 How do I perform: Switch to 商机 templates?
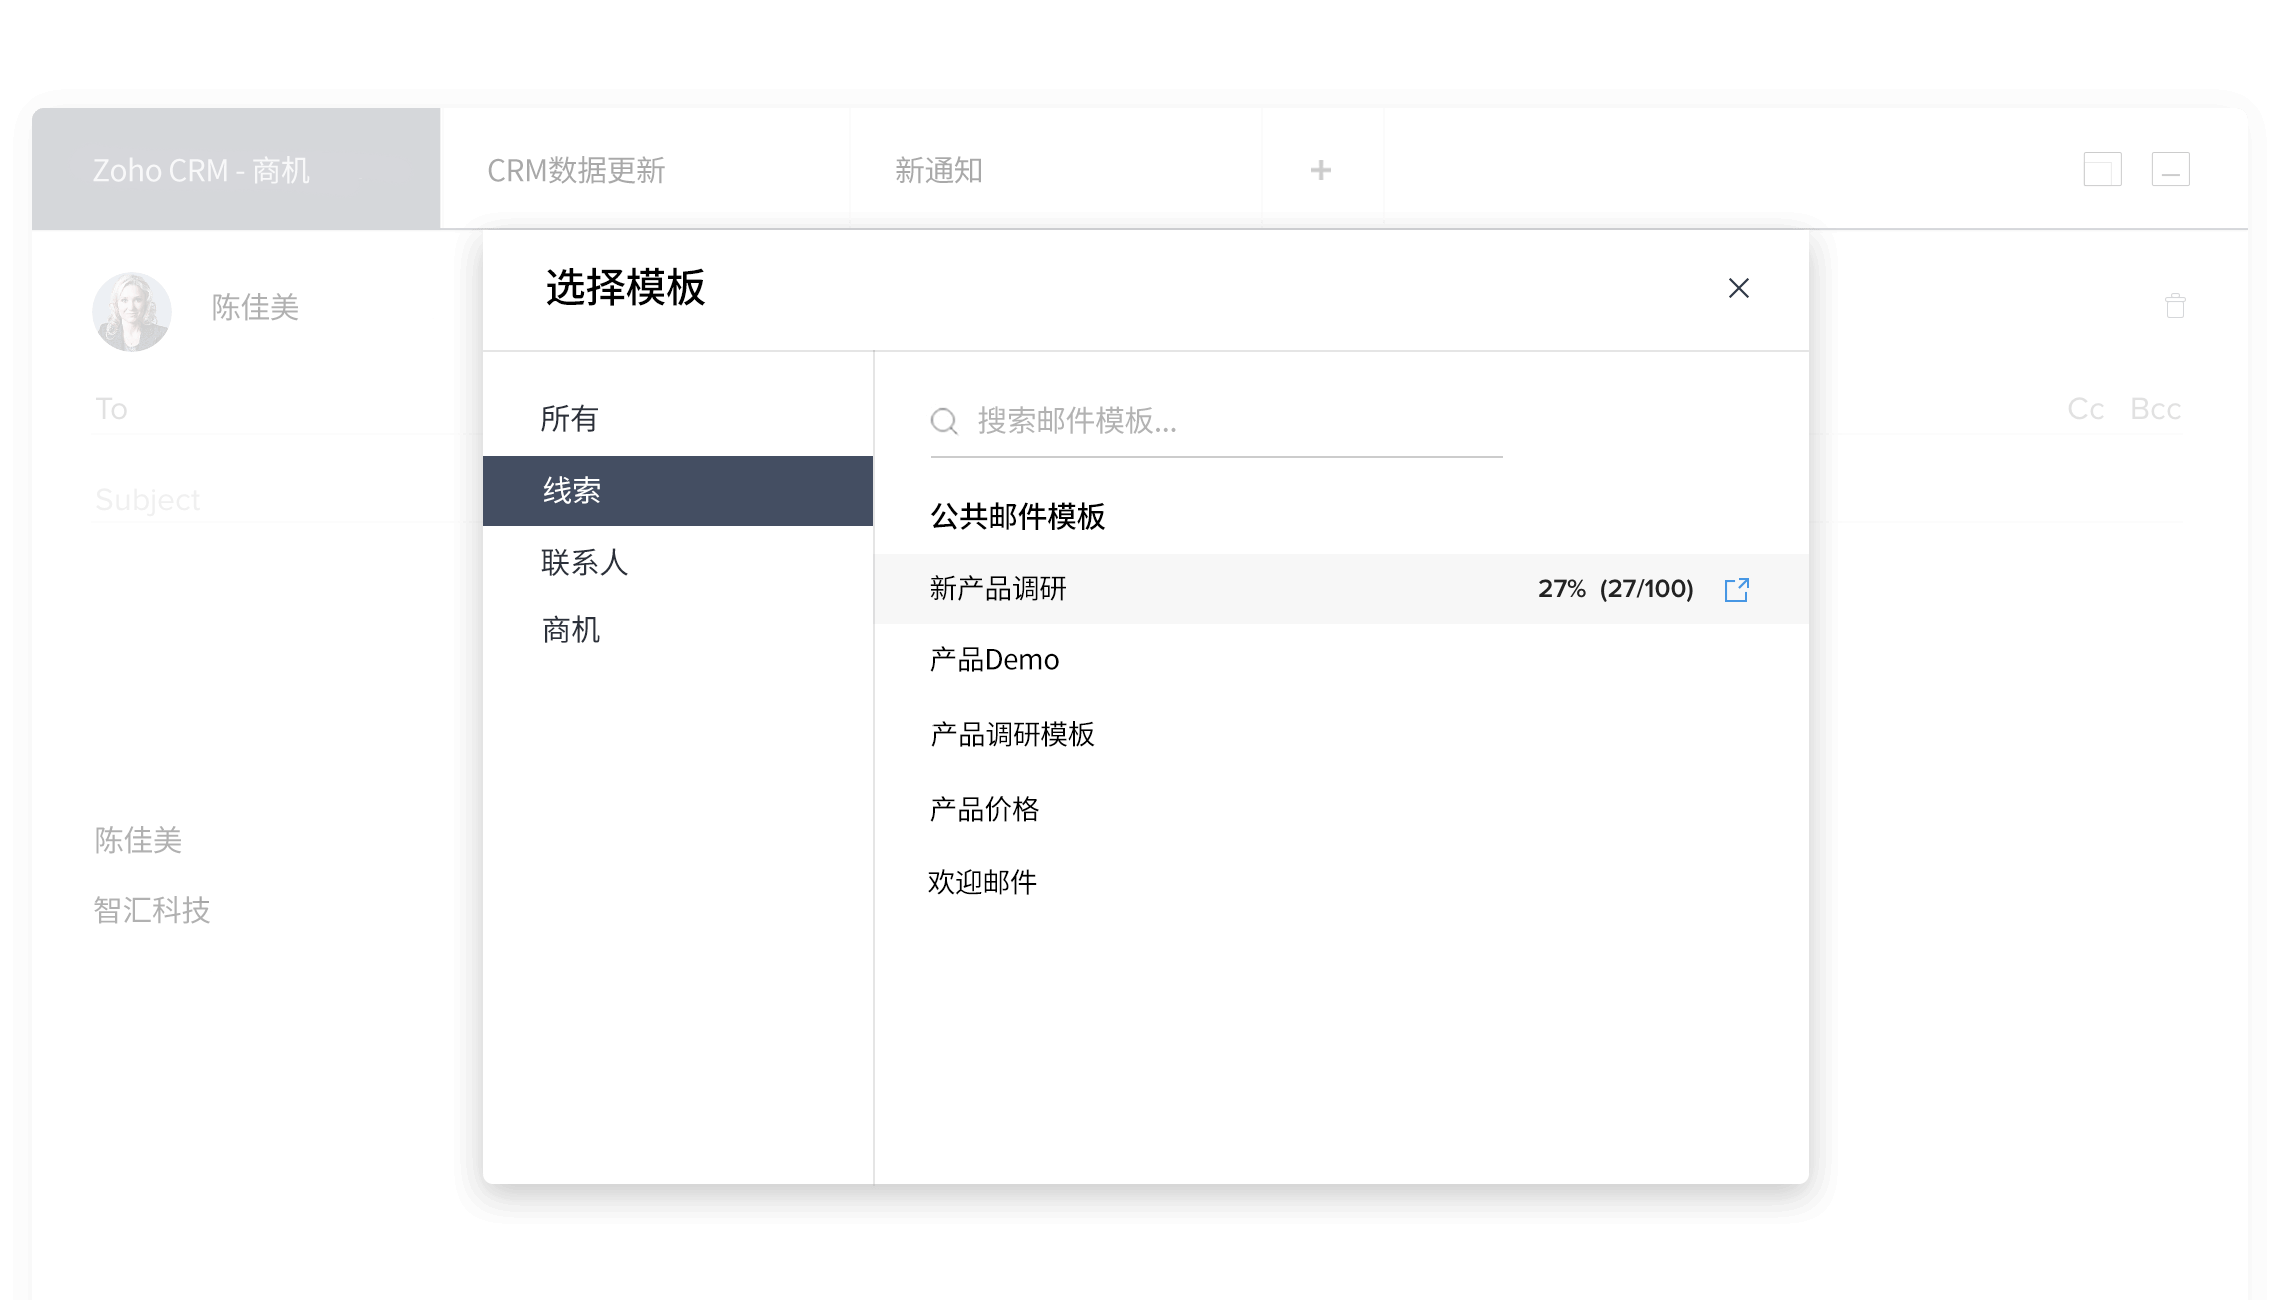571,630
